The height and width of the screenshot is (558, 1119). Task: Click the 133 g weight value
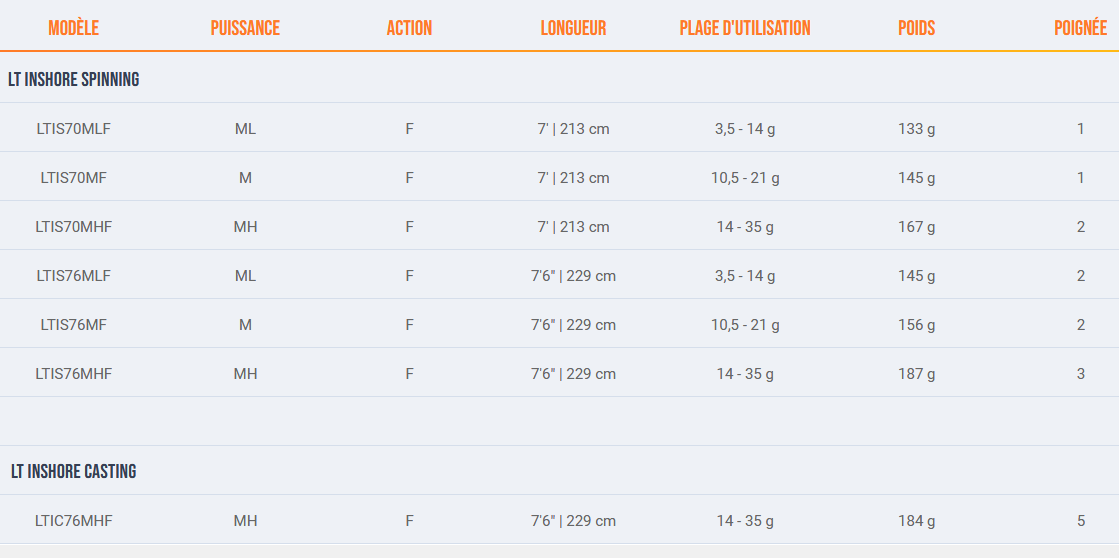tap(916, 129)
